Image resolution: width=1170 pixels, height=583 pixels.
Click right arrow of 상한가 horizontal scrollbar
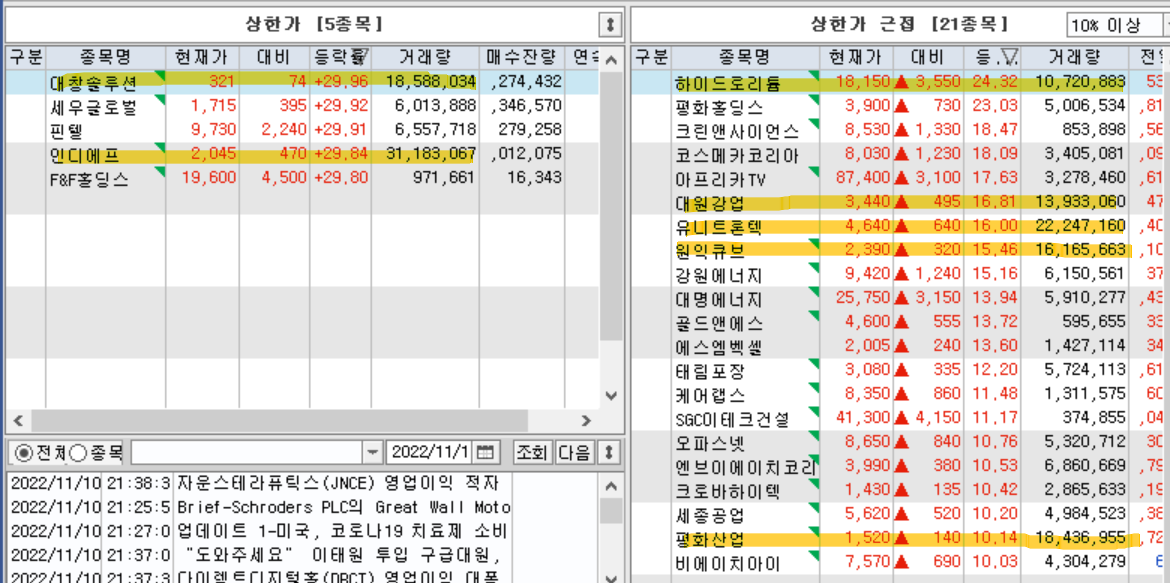point(586,420)
